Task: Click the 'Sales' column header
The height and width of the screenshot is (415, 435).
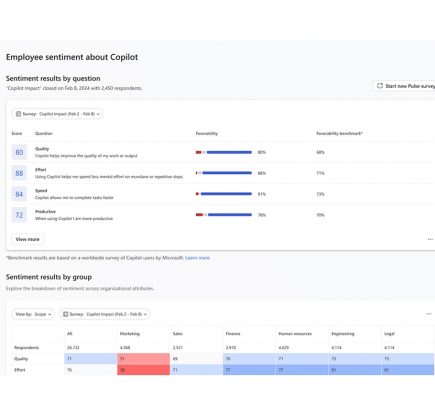Action: click(178, 334)
